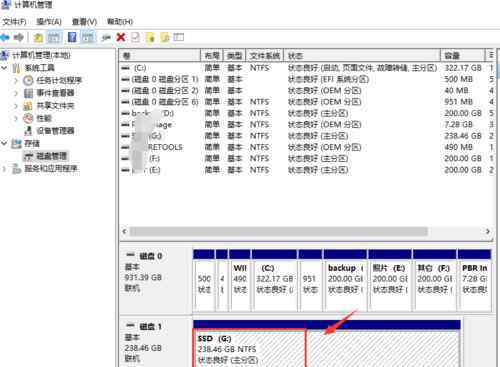500x367 pixels.
Task: Sort by the 布局 column header
Action: click(212, 56)
